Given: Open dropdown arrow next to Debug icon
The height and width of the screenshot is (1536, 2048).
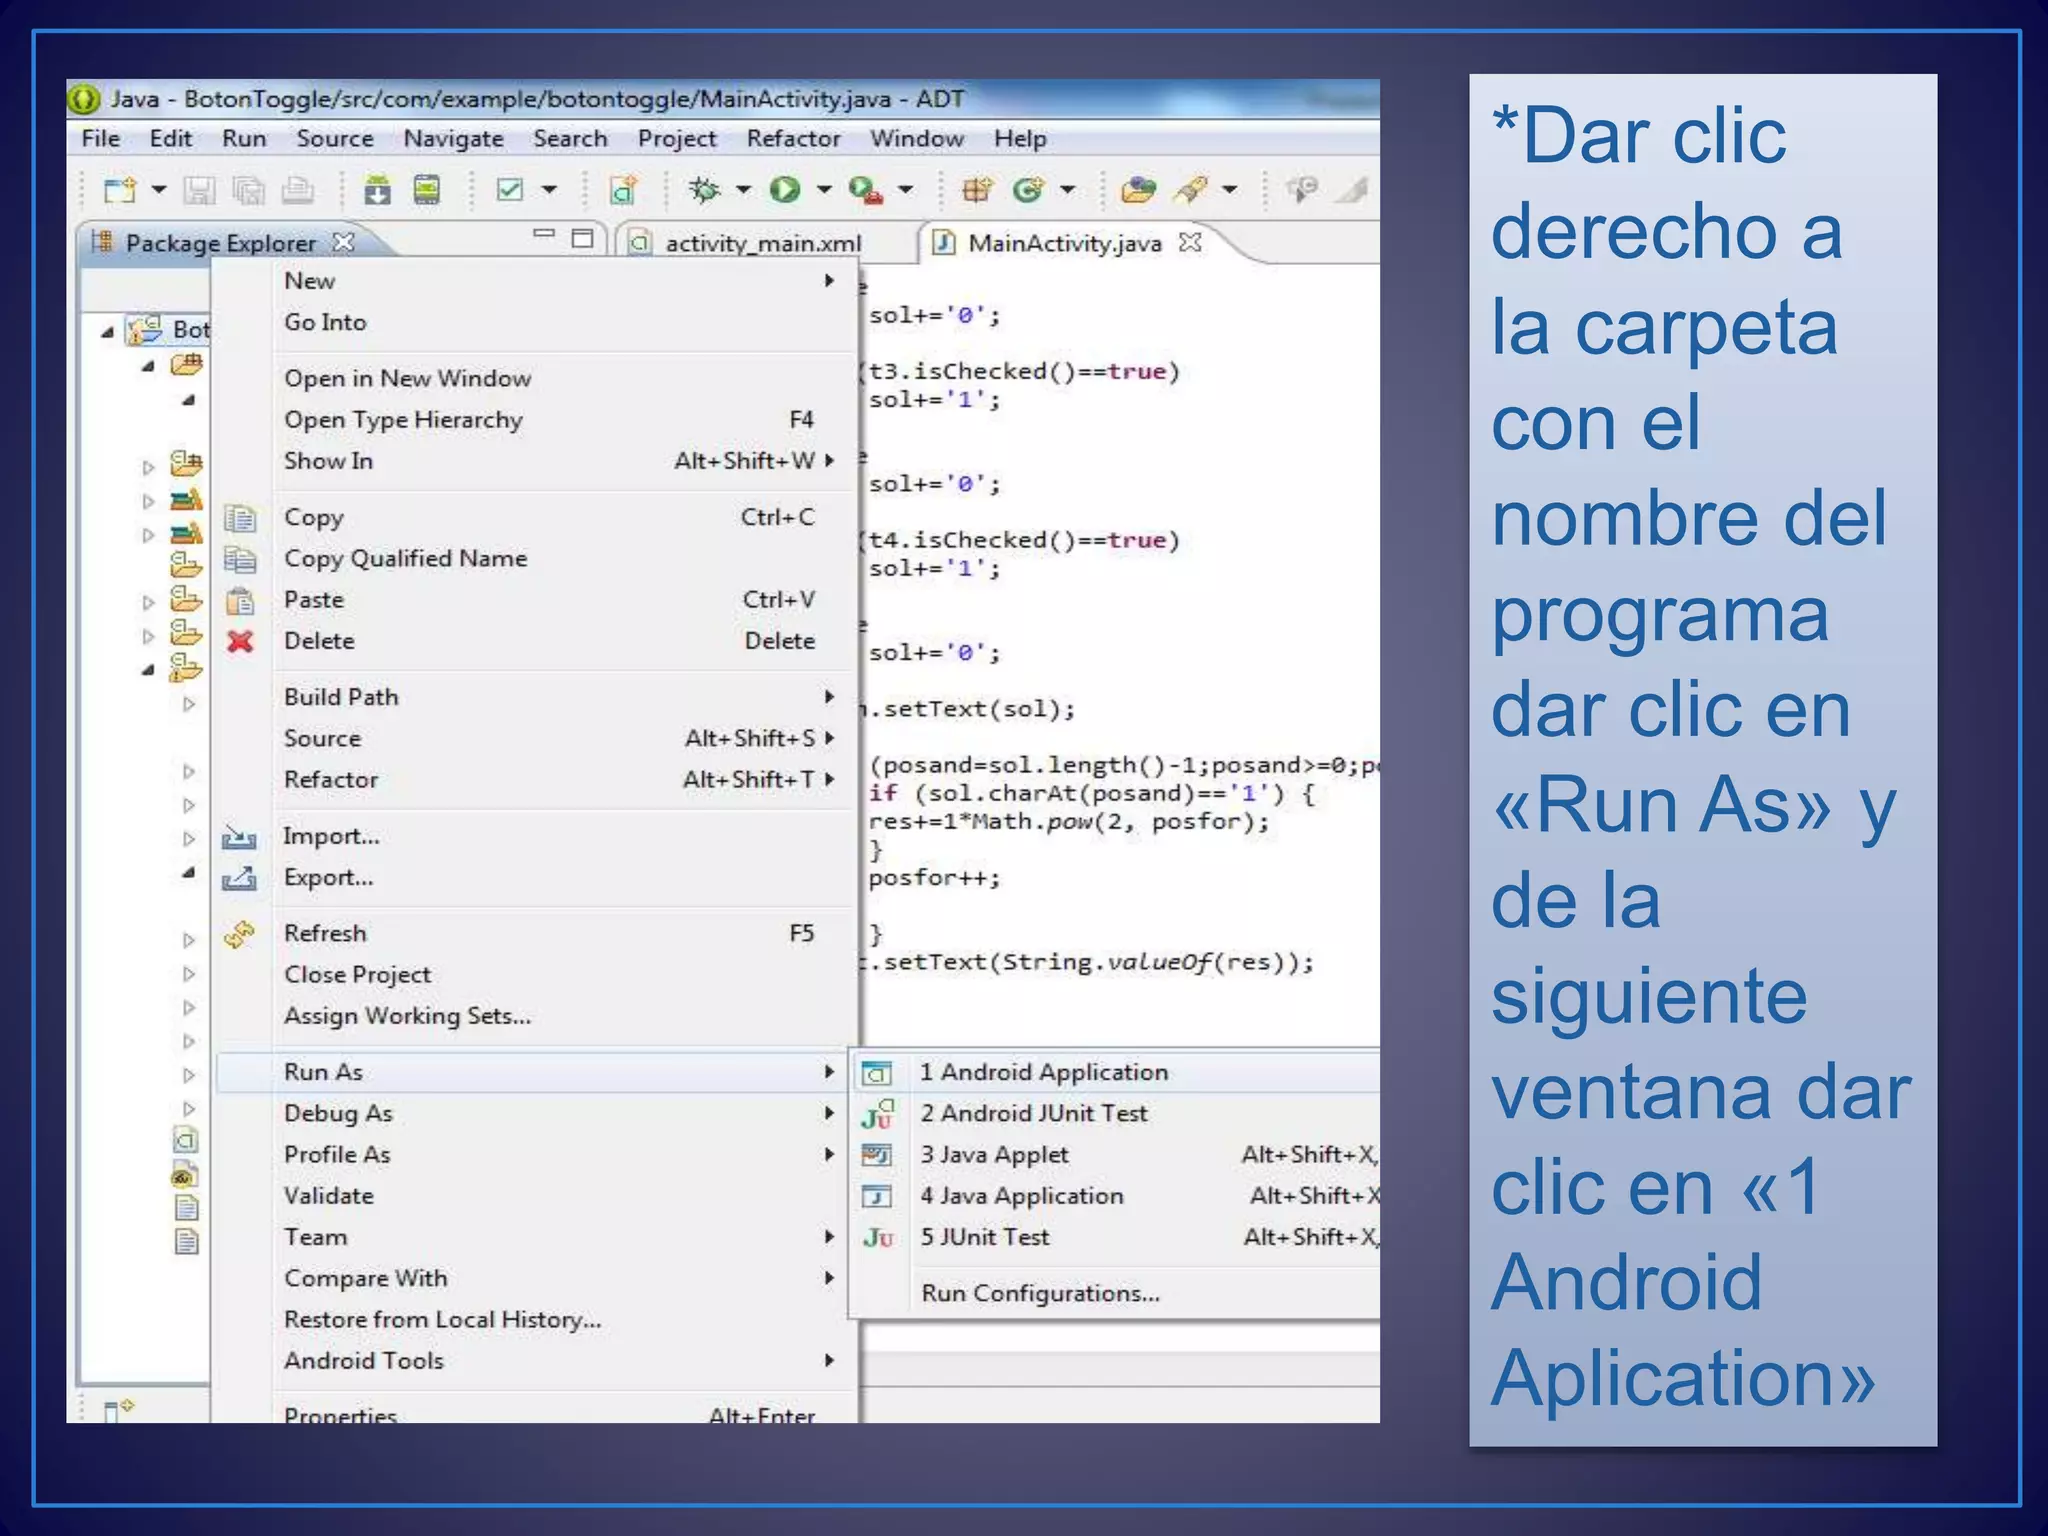Looking at the screenshot, I should point(743,189).
